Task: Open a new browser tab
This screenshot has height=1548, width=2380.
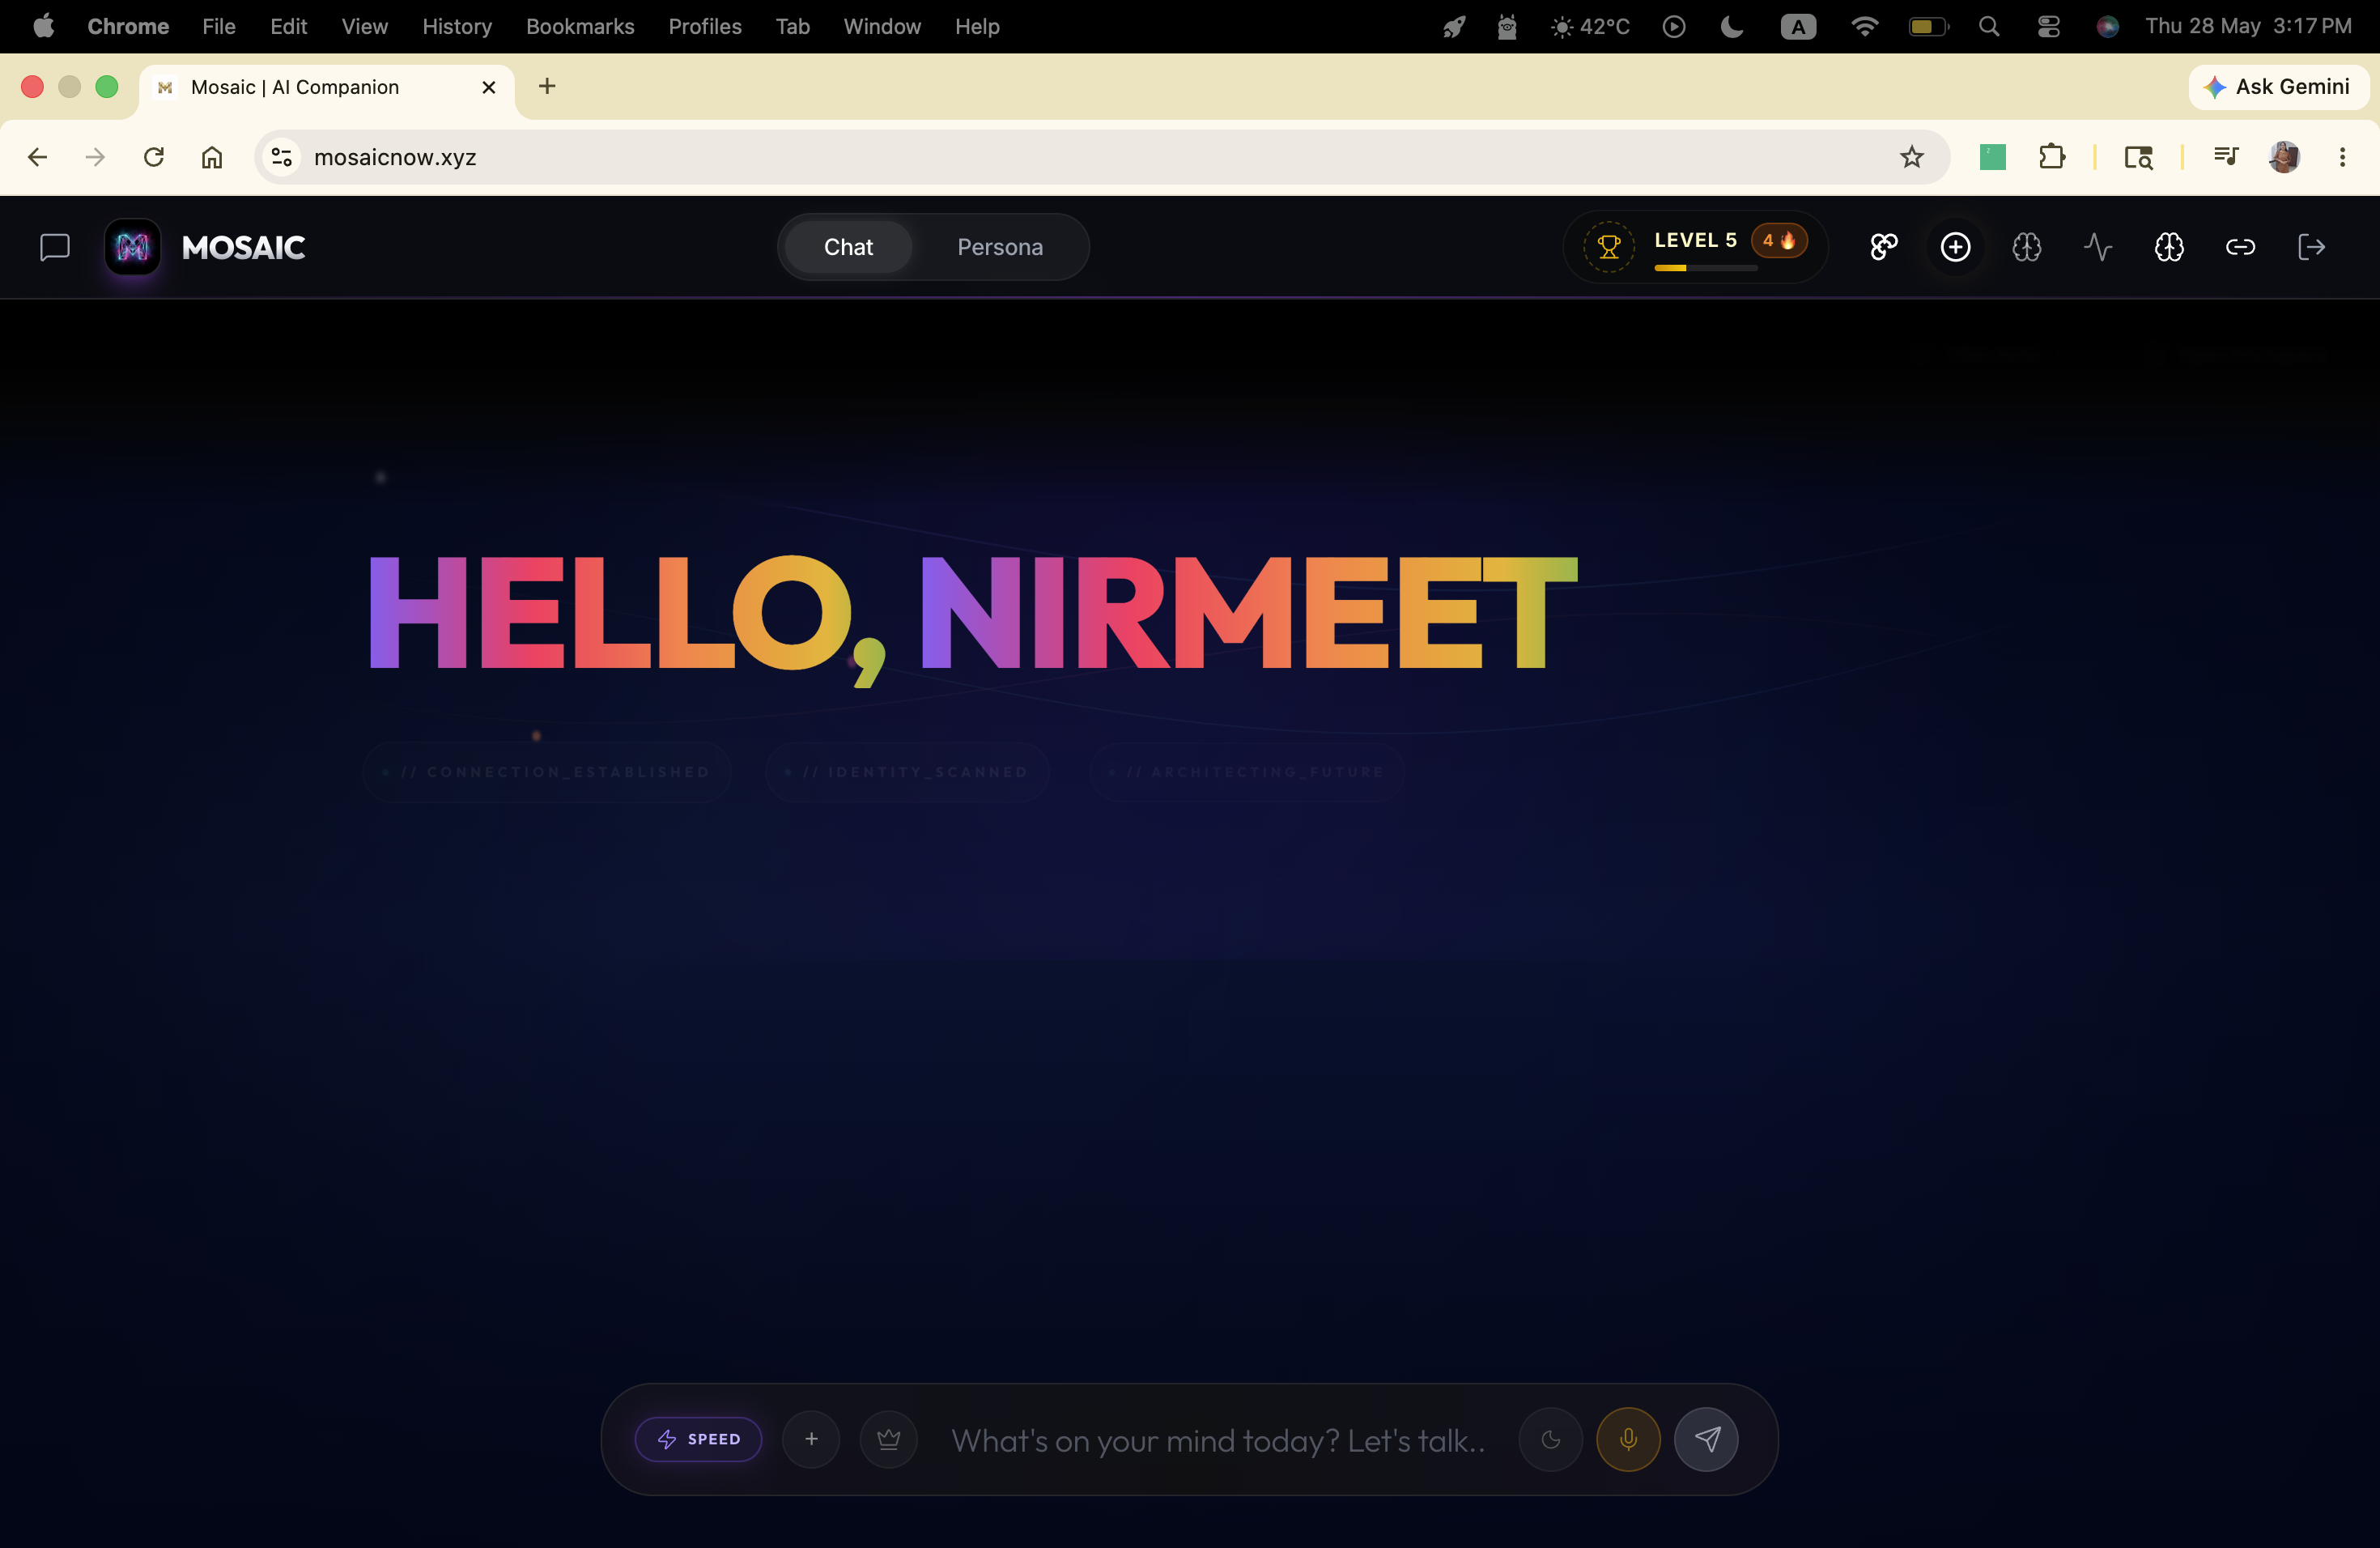Action: click(546, 86)
